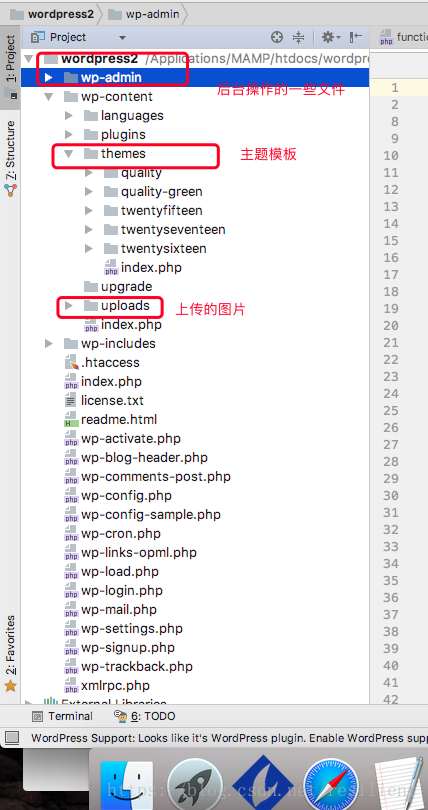Viewport: 428px width, 810px height.
Task: Select wp-blog-header.php file
Action: (x=136, y=458)
